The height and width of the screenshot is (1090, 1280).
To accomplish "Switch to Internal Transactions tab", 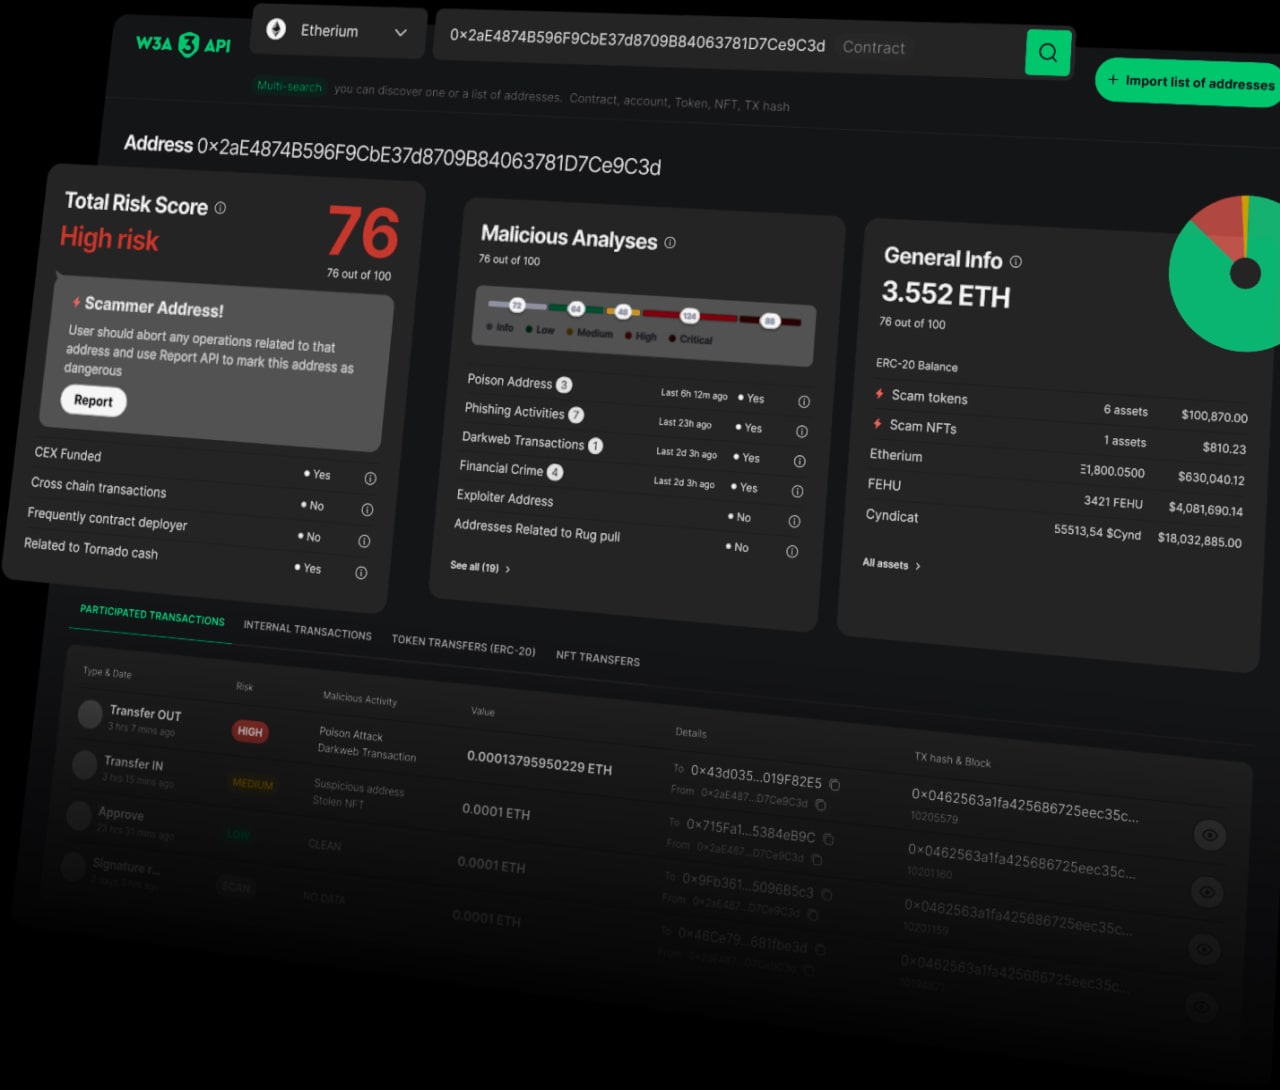I will coord(307,630).
